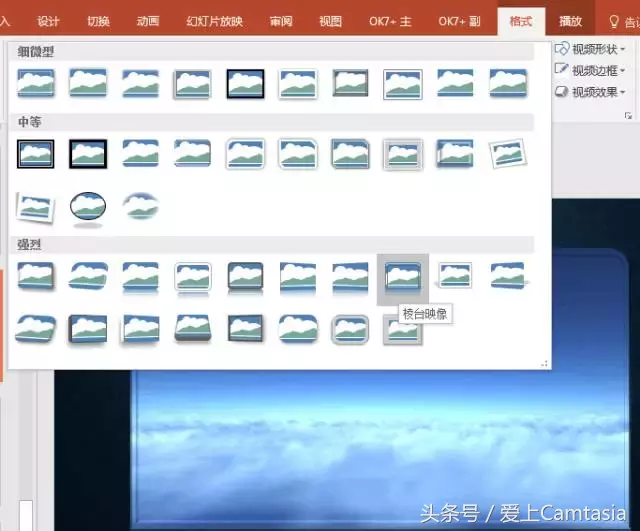Select the 格式 tab
The height and width of the screenshot is (531, 640).
point(521,21)
